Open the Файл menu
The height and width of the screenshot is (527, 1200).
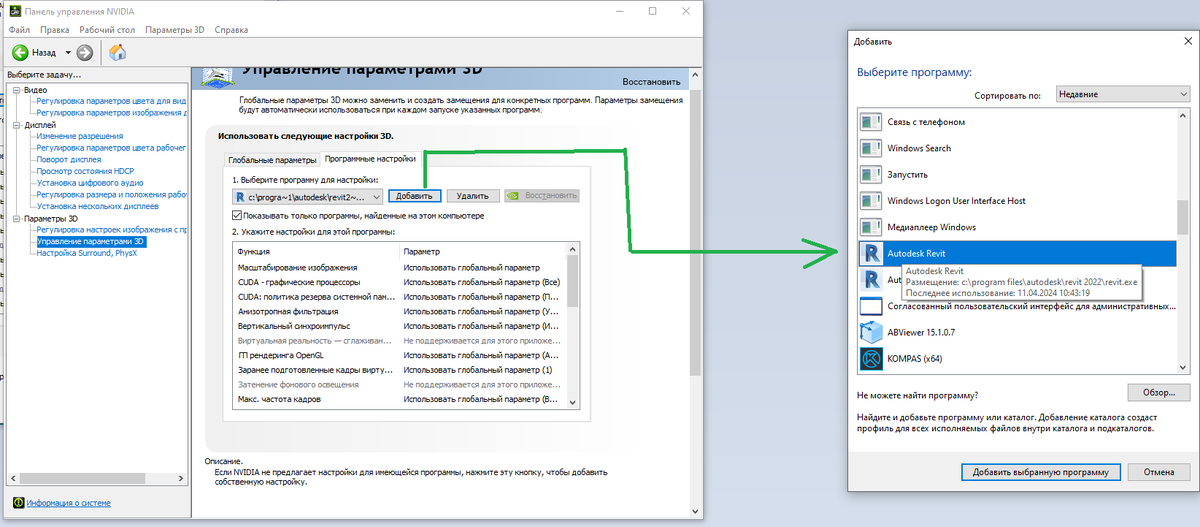point(19,30)
